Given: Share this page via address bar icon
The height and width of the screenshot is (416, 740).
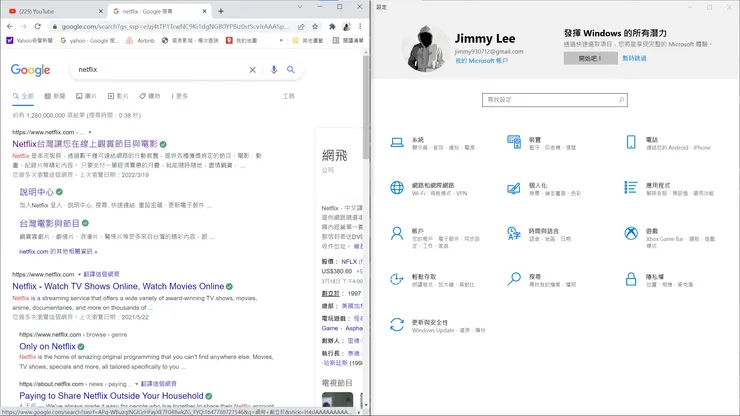Looking at the screenshot, I should 301,26.
